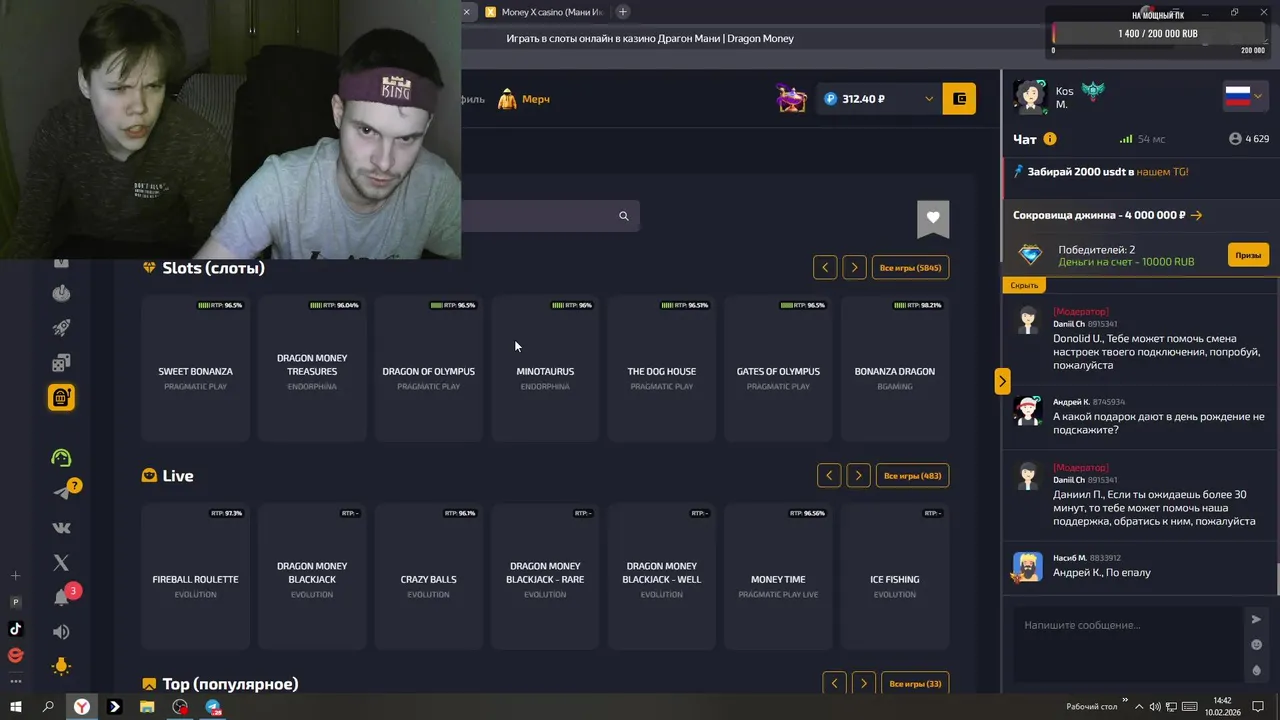Viewport: 1280px width, 720px height.
Task: Open Сокровища джинна arrow link
Action: (1196, 215)
